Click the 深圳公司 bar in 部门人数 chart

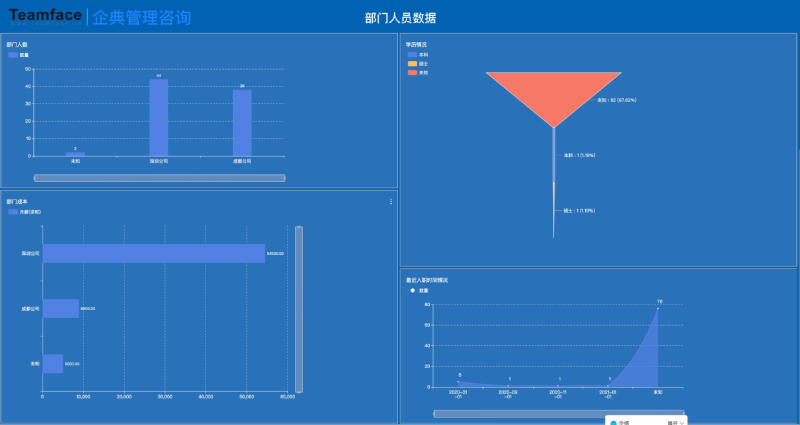[158, 117]
